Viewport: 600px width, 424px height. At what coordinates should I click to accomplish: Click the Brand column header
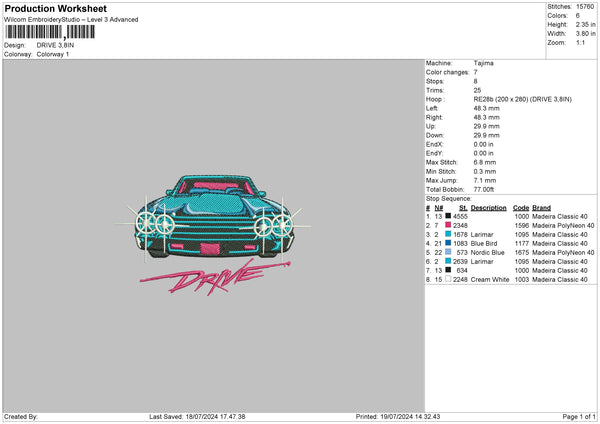[x=541, y=208]
